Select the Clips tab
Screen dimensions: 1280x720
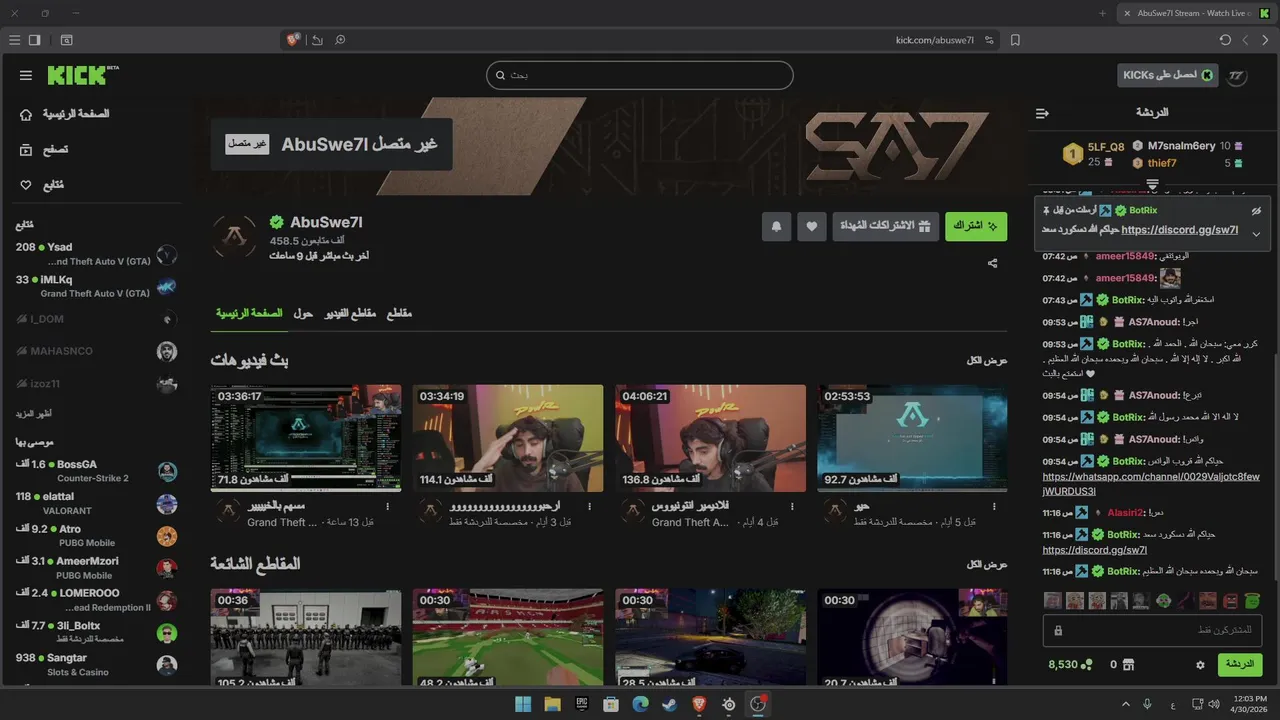pyautogui.click(x=399, y=313)
